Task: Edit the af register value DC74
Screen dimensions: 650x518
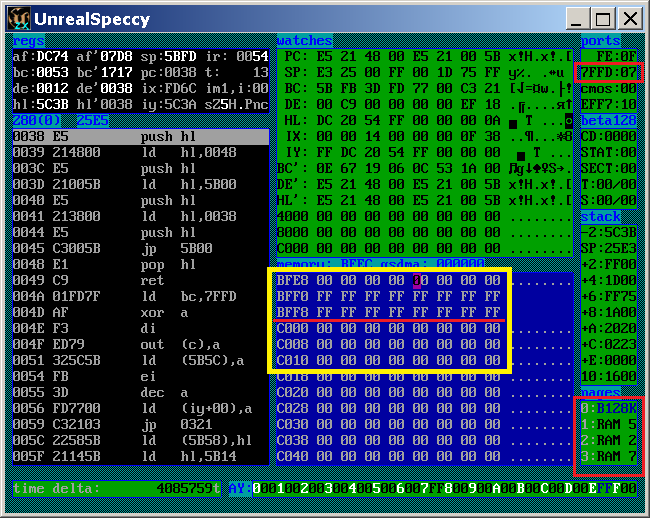Action: point(52,57)
